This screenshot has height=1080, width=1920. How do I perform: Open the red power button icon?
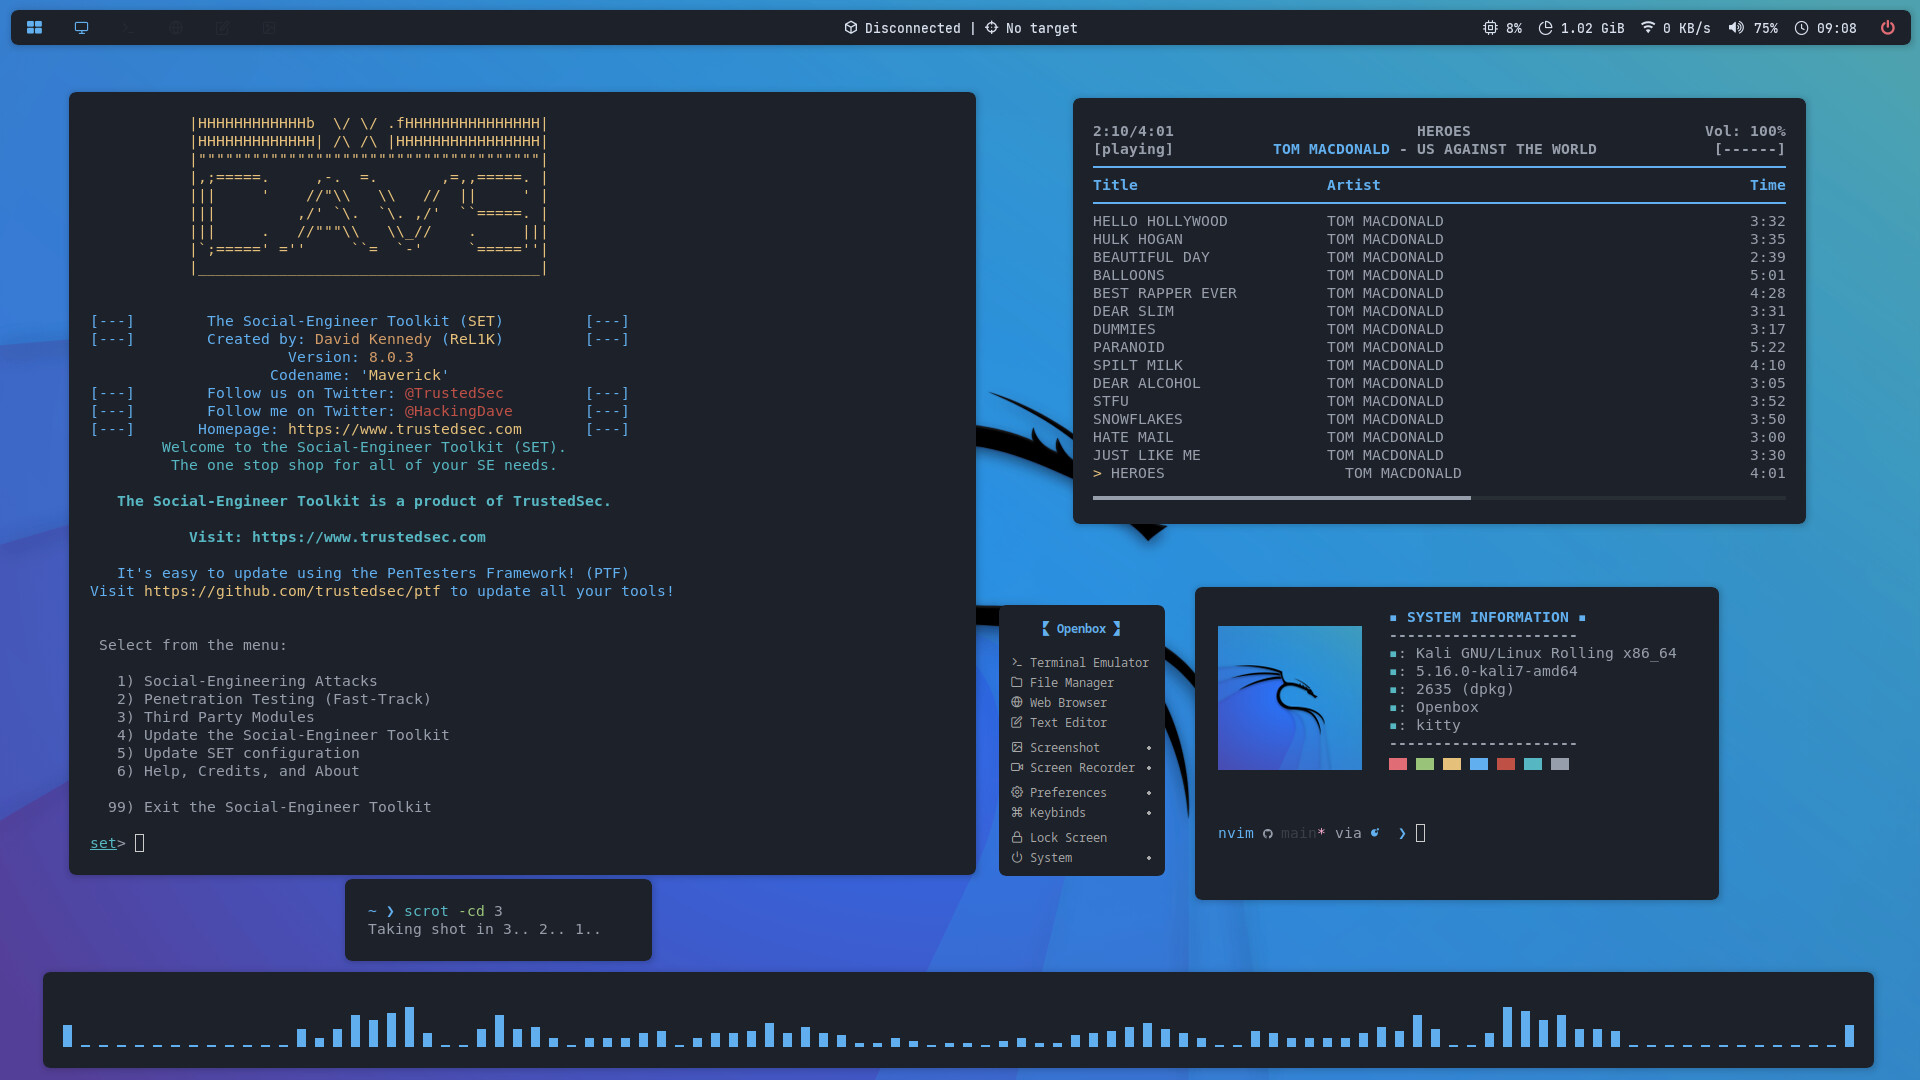(1888, 28)
